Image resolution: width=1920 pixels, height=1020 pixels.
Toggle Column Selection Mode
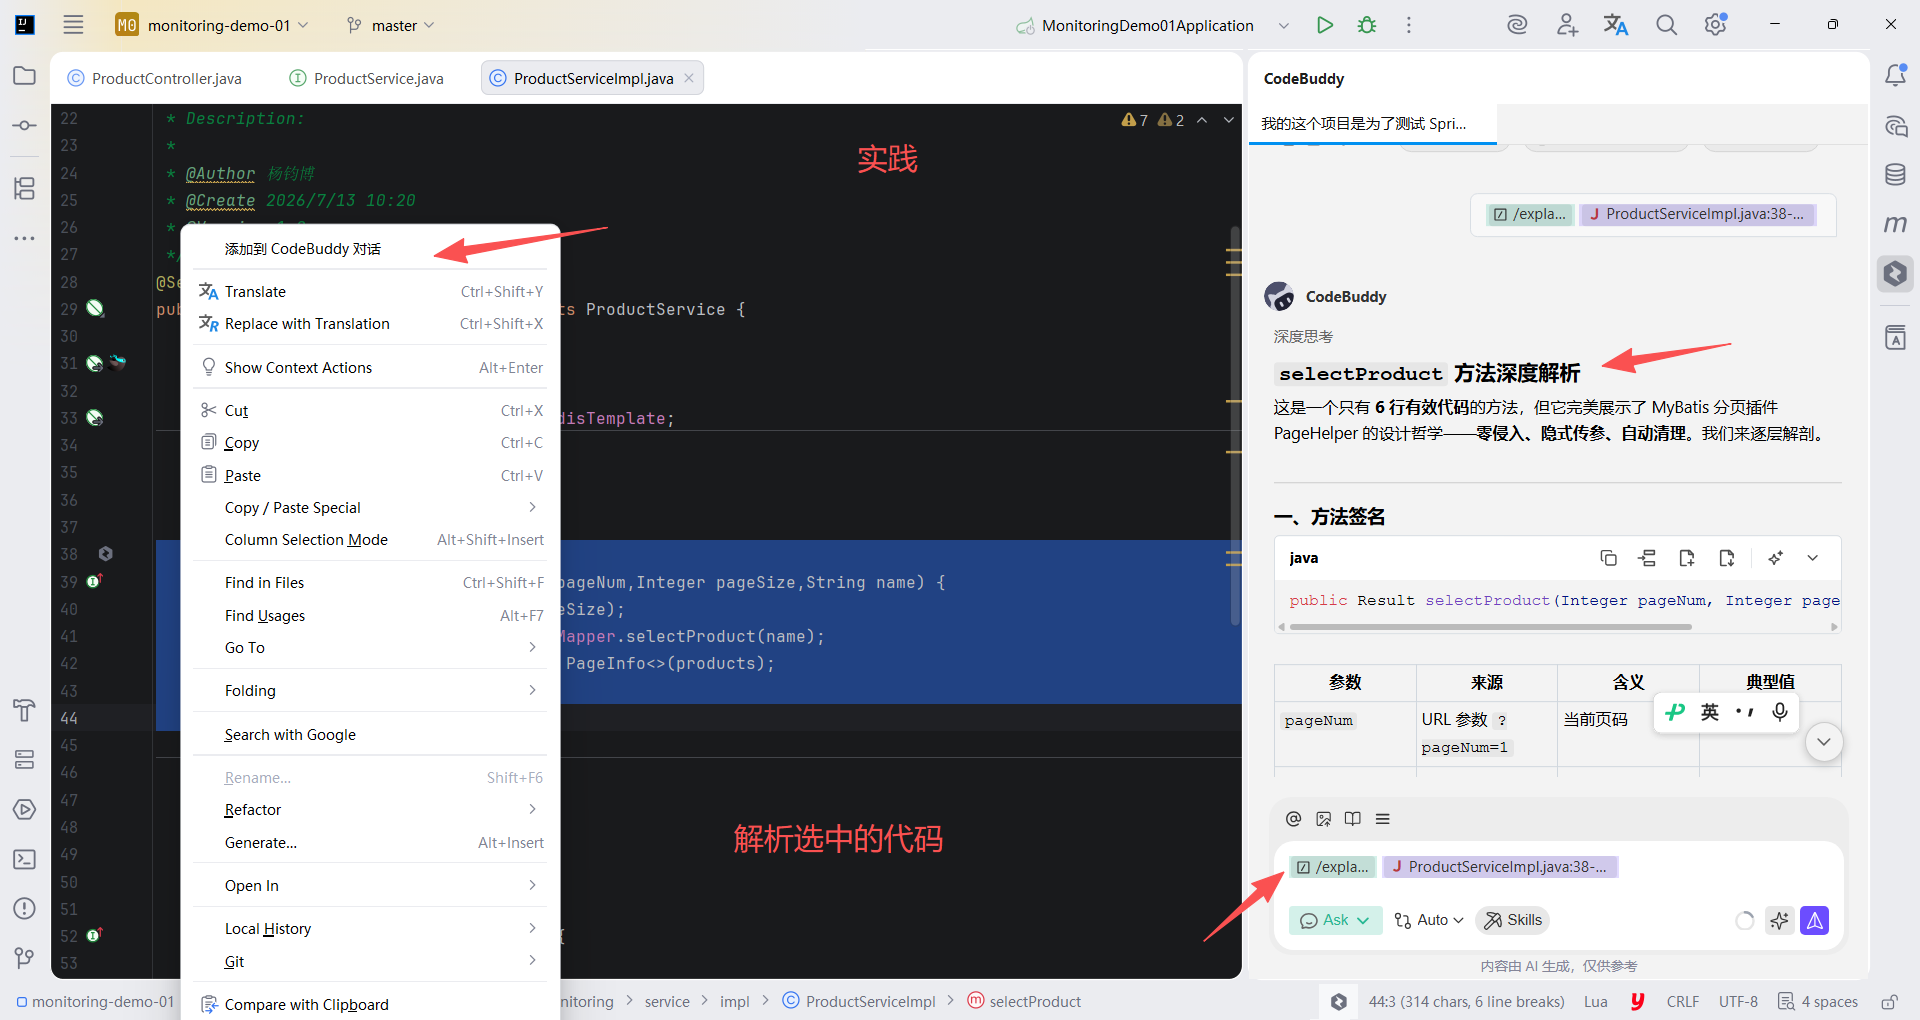pos(370,540)
